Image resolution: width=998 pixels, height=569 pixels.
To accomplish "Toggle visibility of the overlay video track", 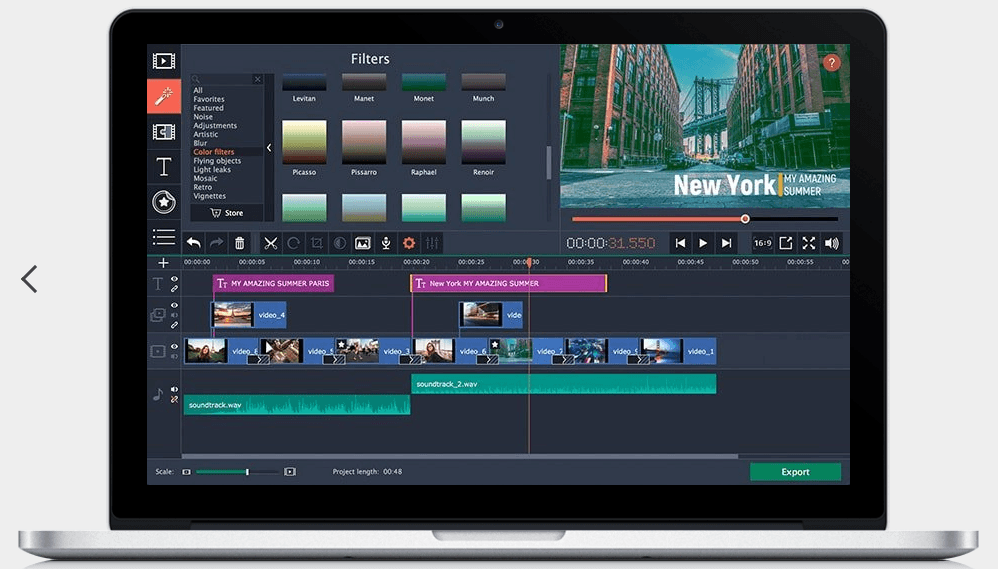I will (x=174, y=306).
